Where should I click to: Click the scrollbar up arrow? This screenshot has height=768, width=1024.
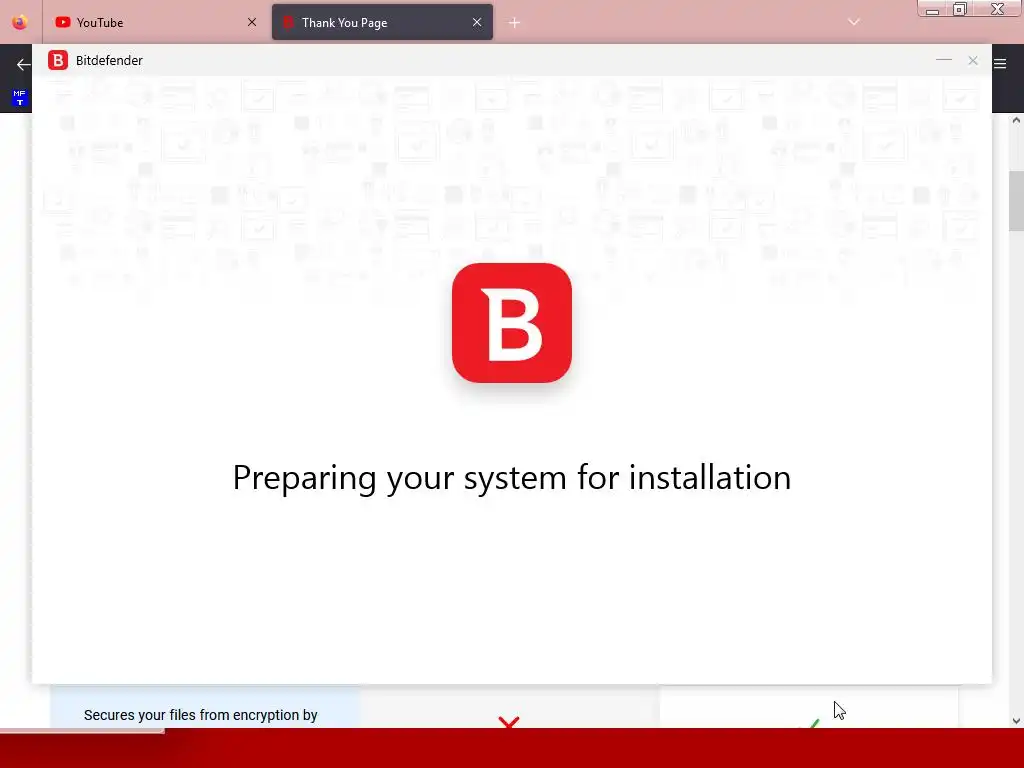1016,120
